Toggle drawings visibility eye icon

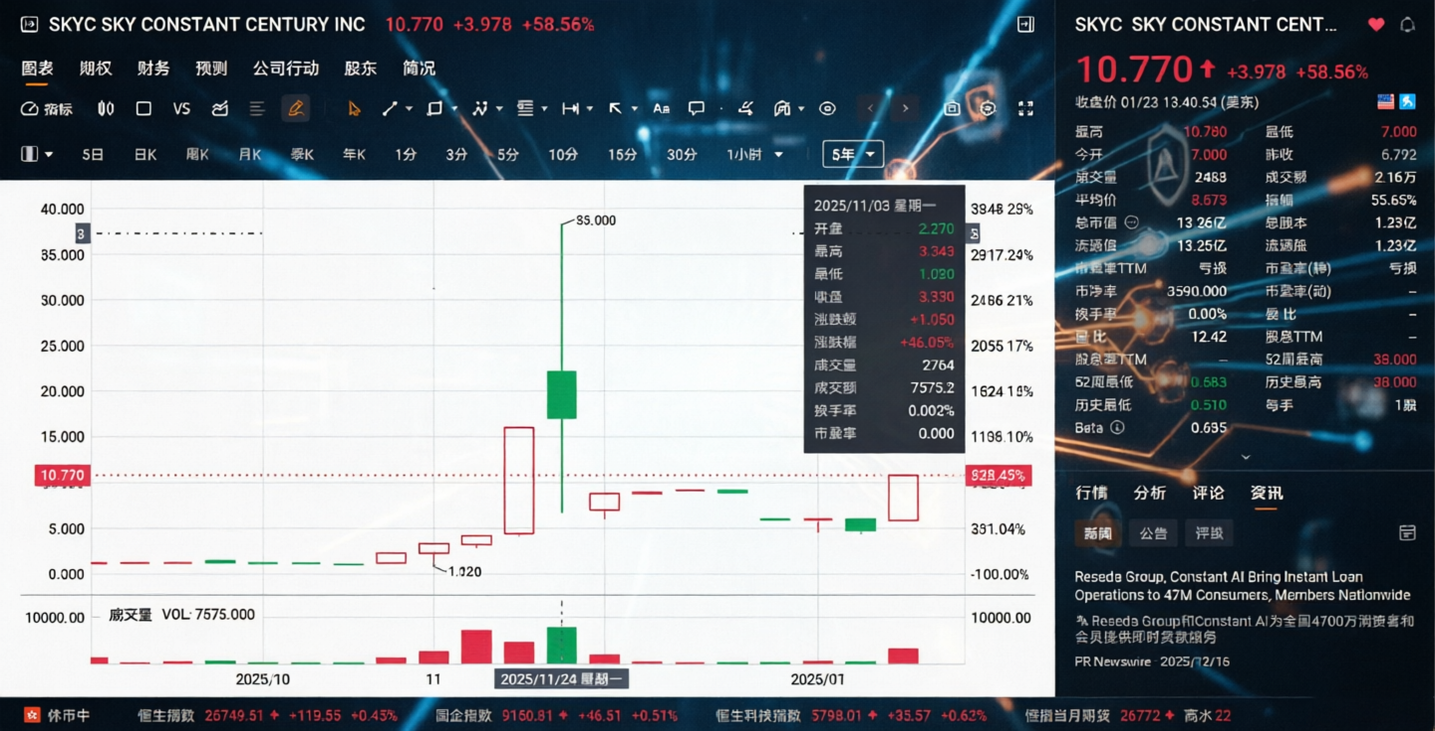click(x=827, y=109)
